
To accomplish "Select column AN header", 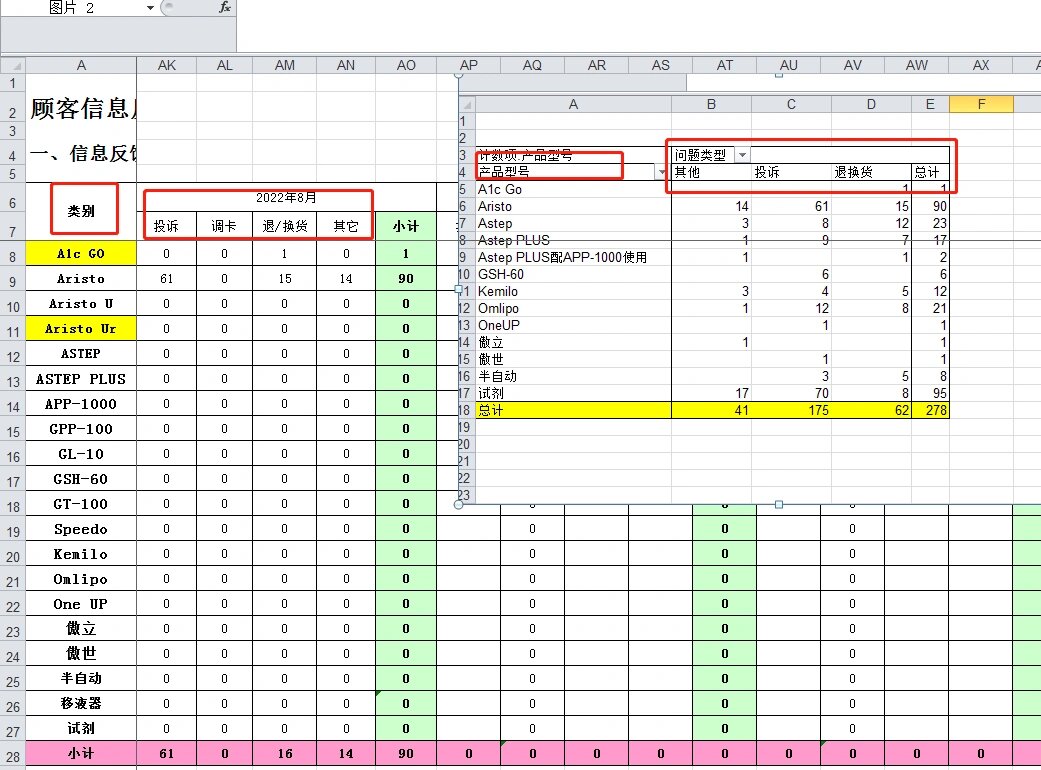I will 346,65.
